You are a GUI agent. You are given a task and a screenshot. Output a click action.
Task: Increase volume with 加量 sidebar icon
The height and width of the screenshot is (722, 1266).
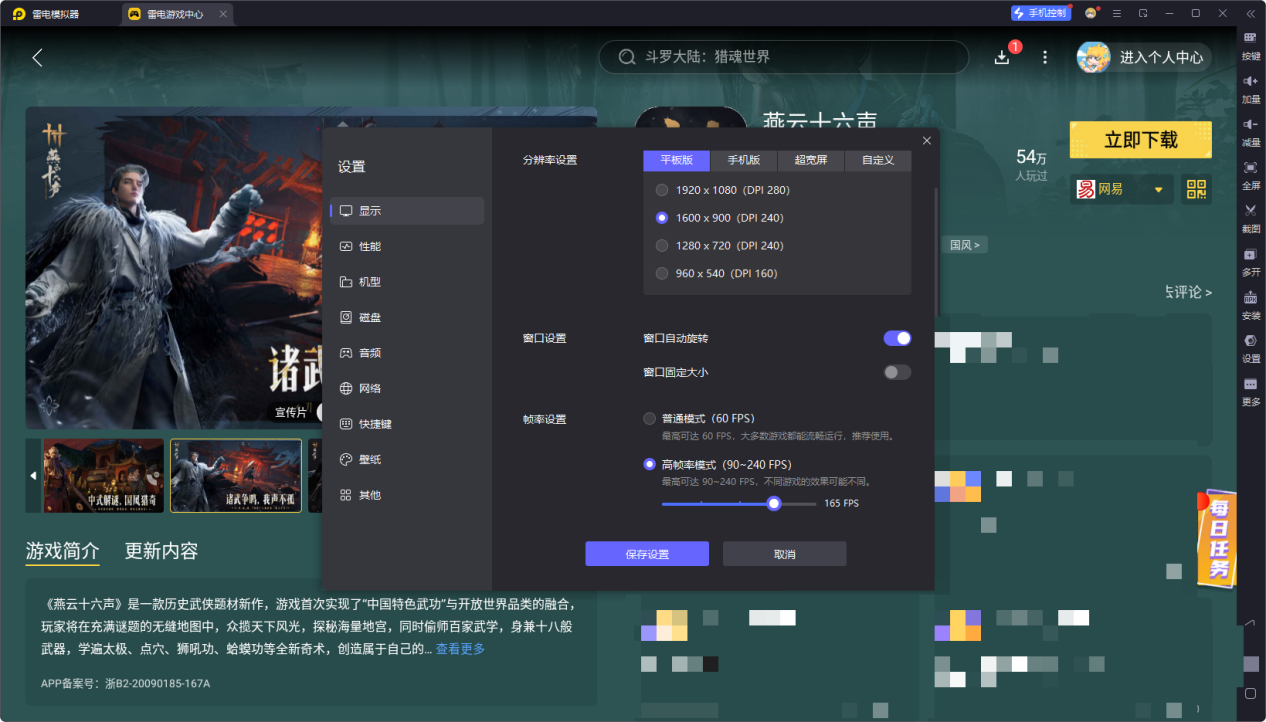pos(1251,88)
